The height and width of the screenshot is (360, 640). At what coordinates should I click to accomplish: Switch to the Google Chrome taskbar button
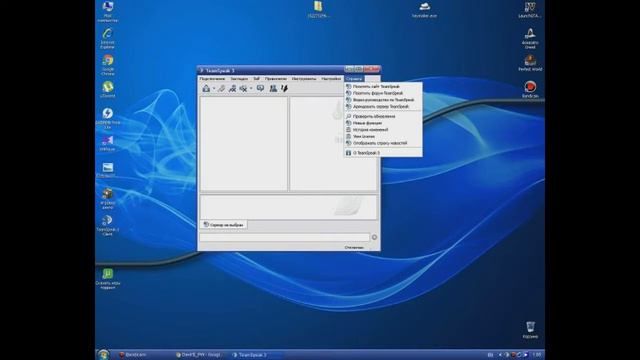pyautogui.click(x=200, y=355)
